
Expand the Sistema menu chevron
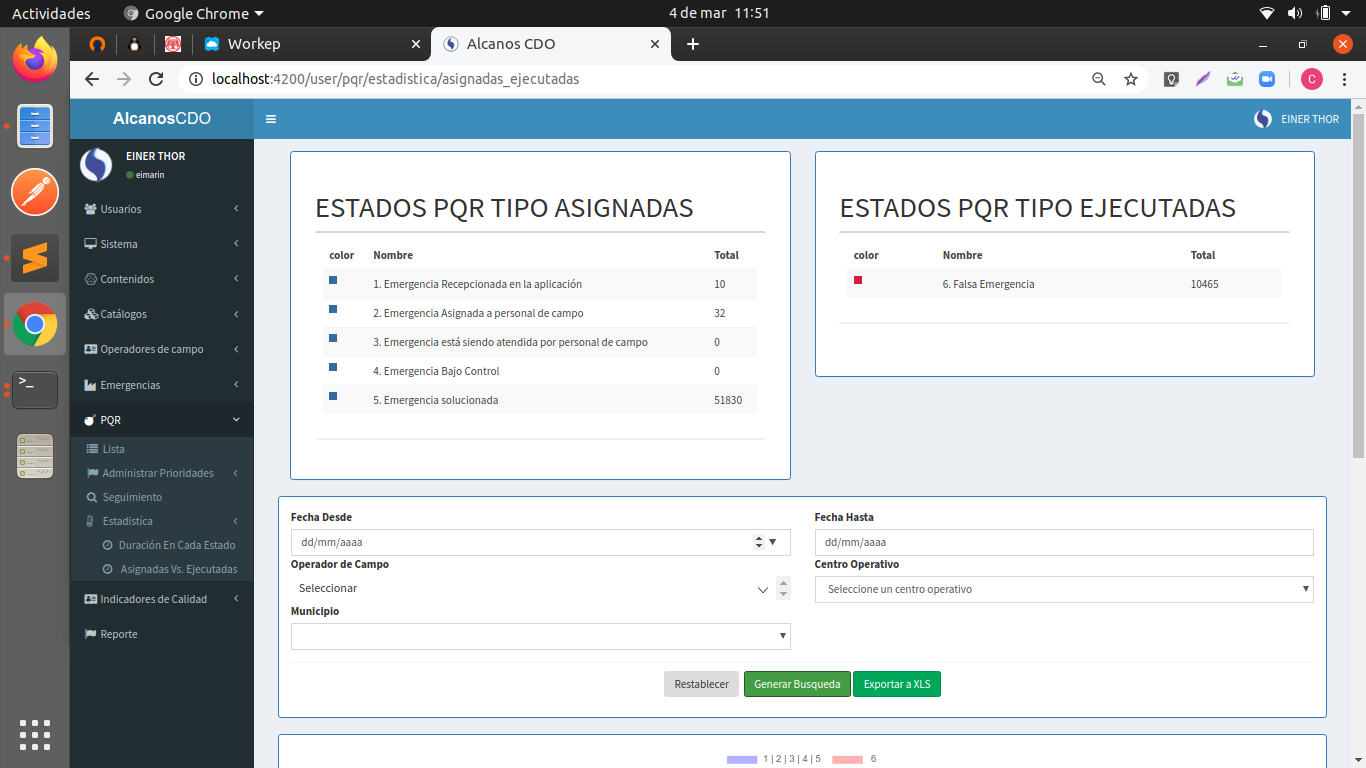pyautogui.click(x=236, y=244)
